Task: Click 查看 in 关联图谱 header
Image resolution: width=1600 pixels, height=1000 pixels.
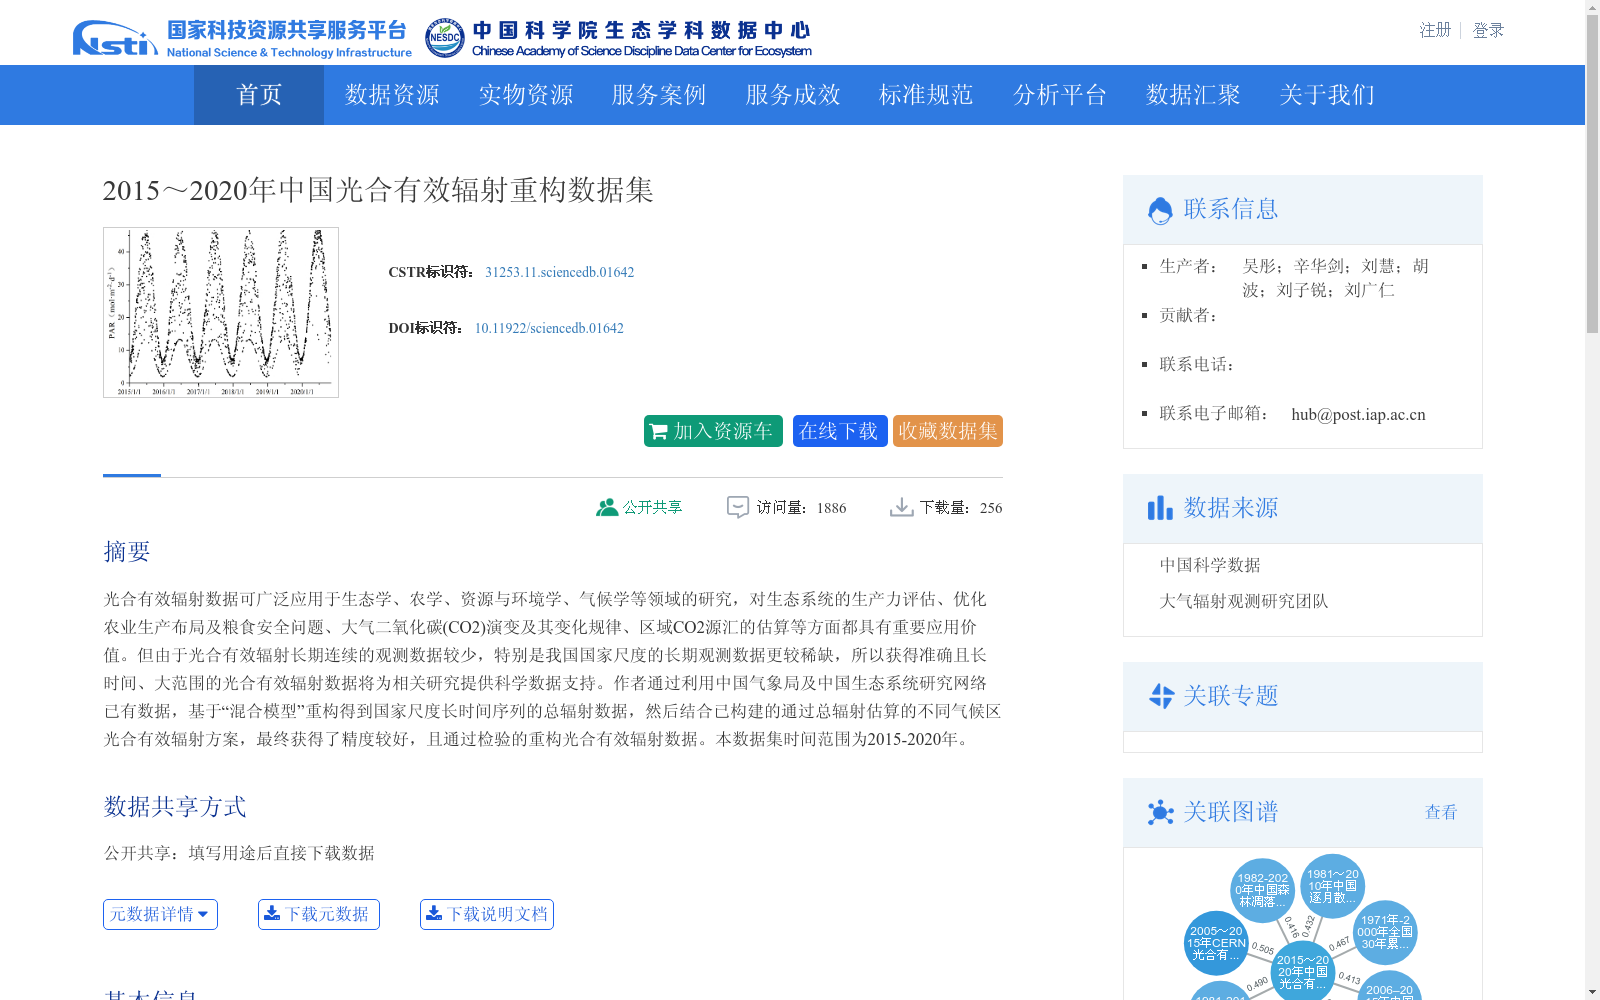Action: point(1441,812)
